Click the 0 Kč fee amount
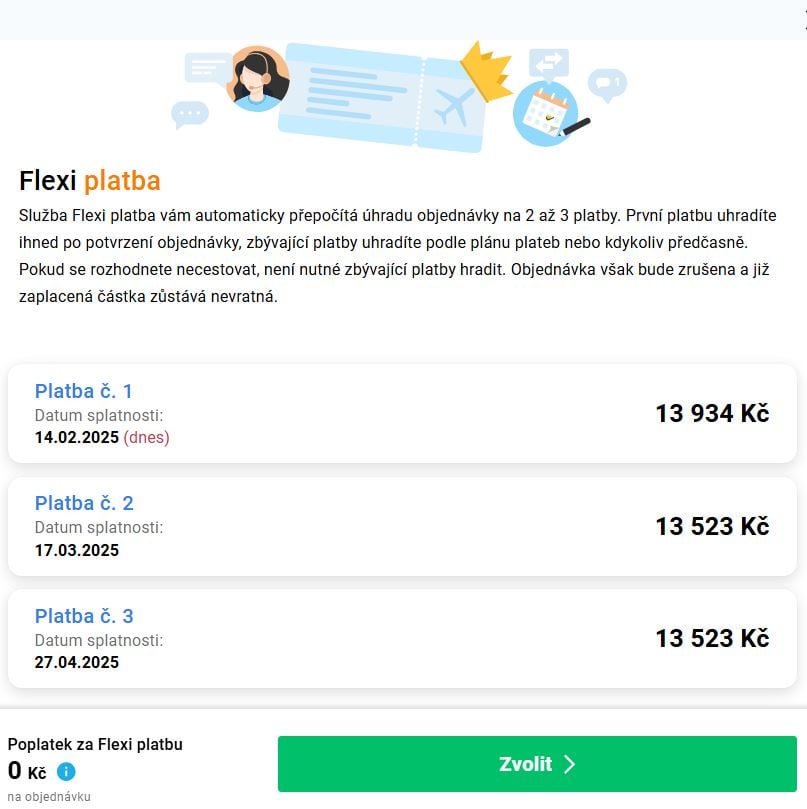807x809 pixels. [27, 771]
